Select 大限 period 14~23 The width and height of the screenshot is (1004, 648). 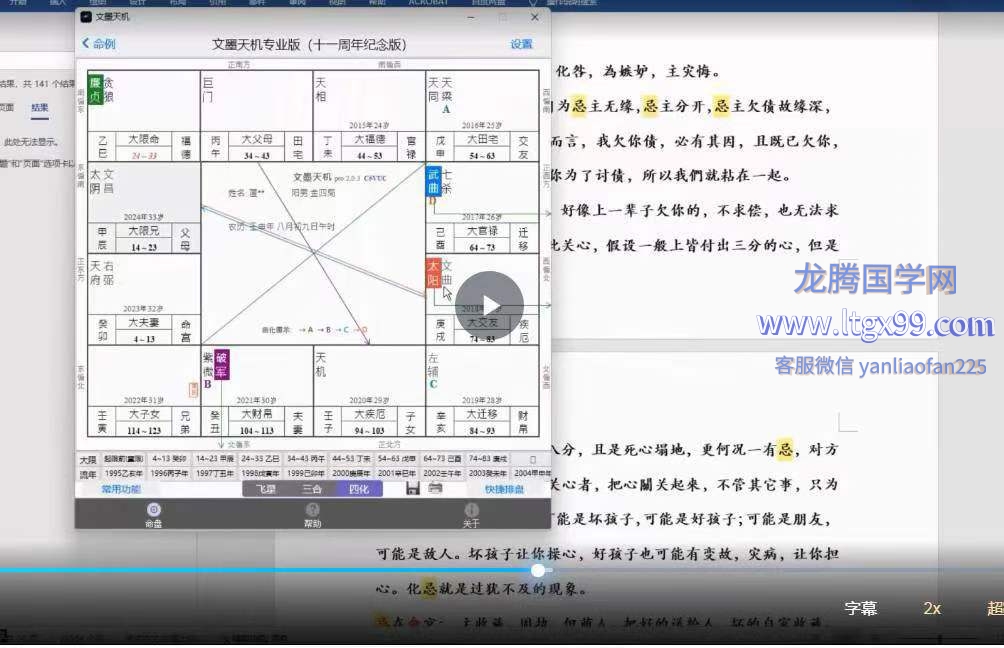click(x=215, y=459)
